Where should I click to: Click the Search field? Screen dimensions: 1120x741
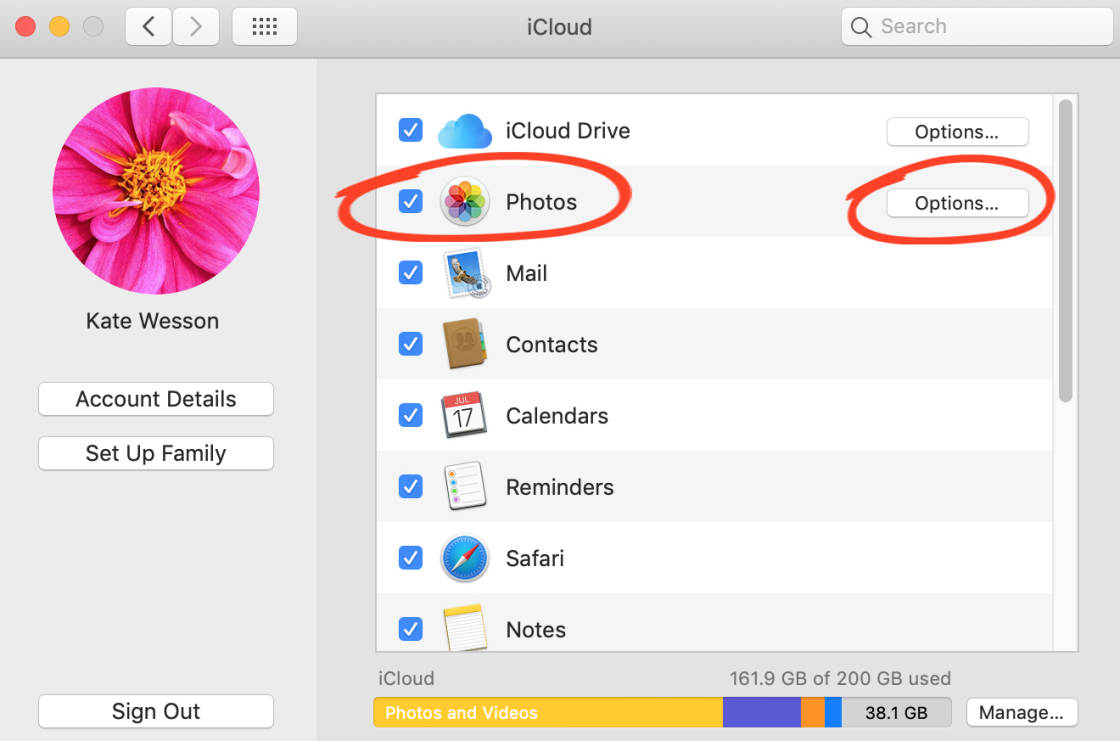coord(977,27)
